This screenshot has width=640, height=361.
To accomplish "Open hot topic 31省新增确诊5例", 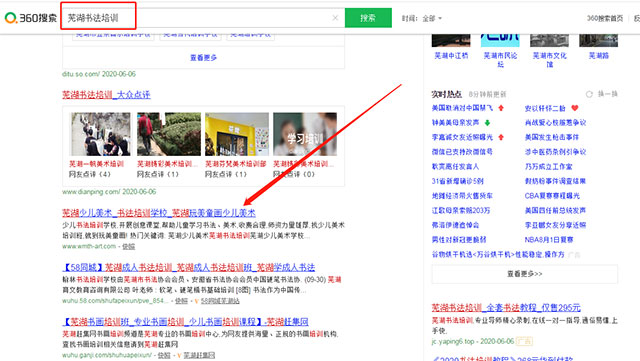I will [x=458, y=181].
